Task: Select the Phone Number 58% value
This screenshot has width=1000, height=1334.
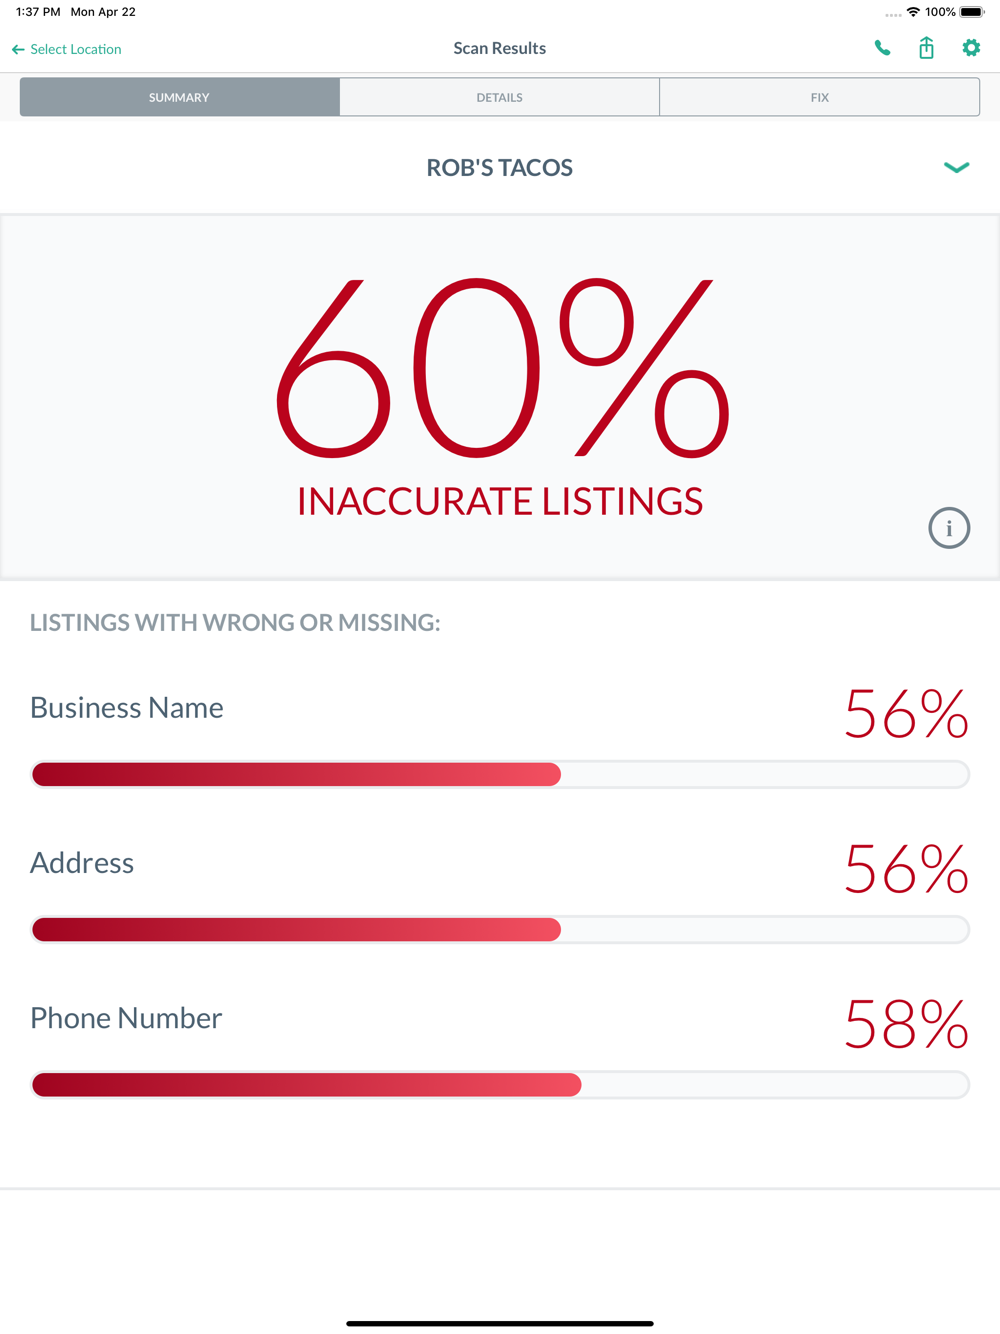Action: (x=906, y=1024)
